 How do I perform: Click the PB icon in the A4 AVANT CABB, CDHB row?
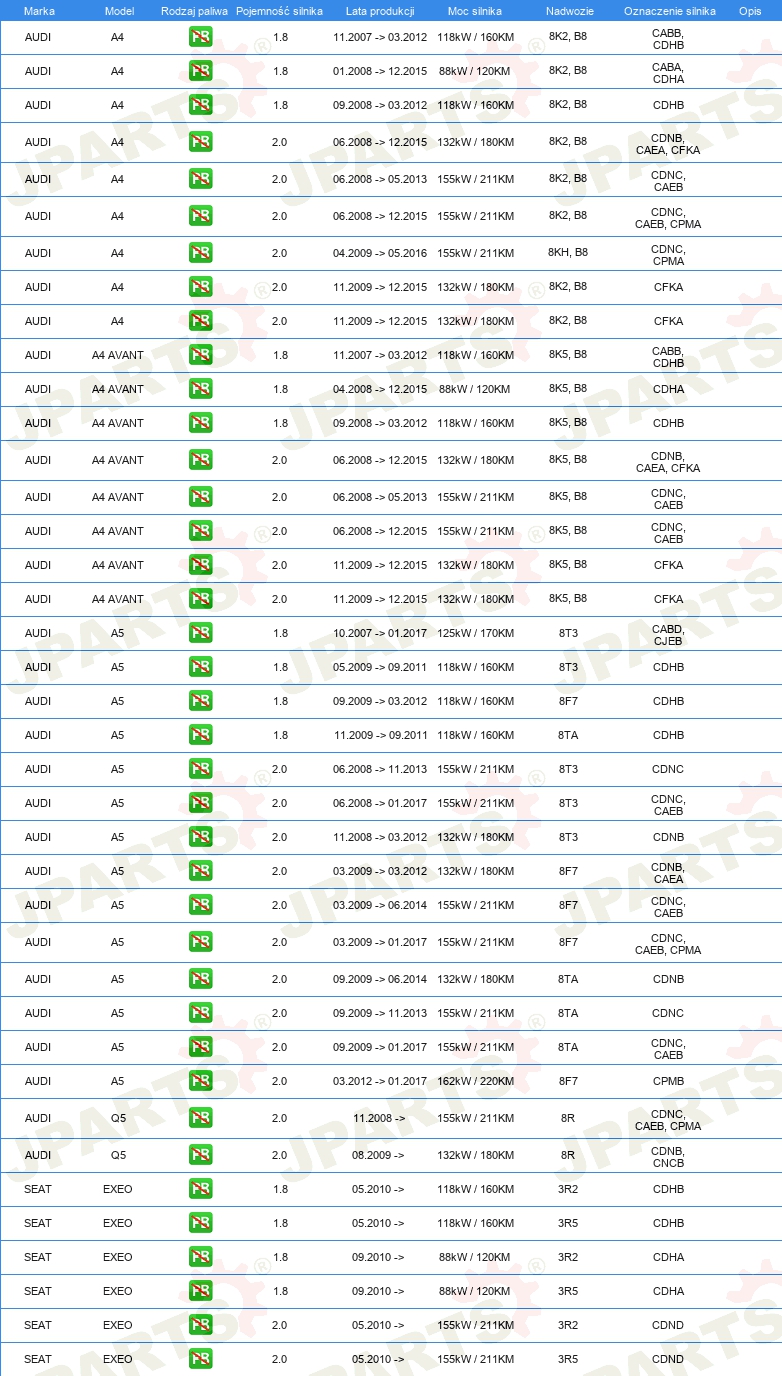coord(201,355)
